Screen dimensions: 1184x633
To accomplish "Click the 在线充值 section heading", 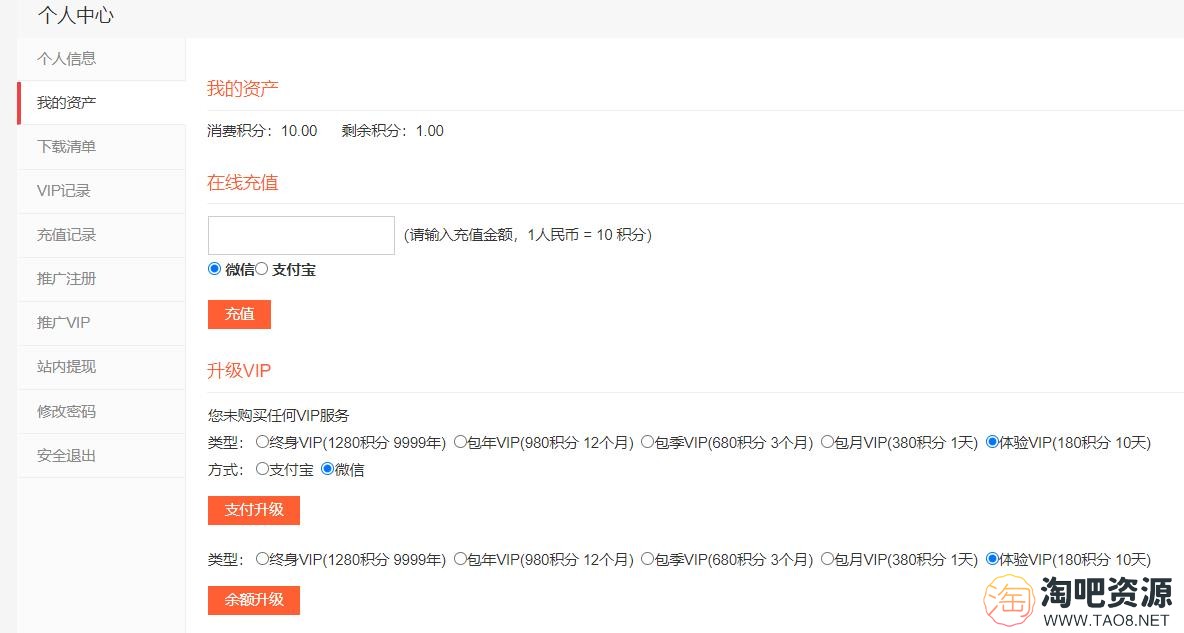I will pyautogui.click(x=242, y=182).
